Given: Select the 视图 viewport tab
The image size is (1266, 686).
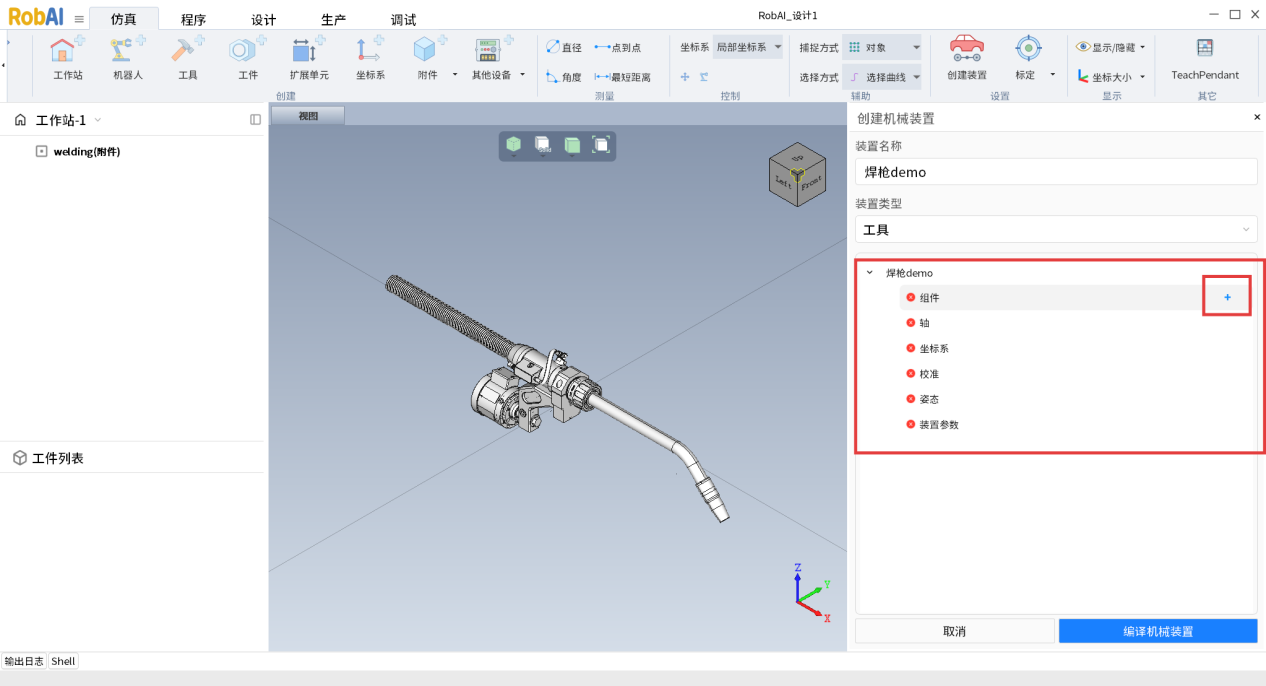Looking at the screenshot, I should point(308,116).
